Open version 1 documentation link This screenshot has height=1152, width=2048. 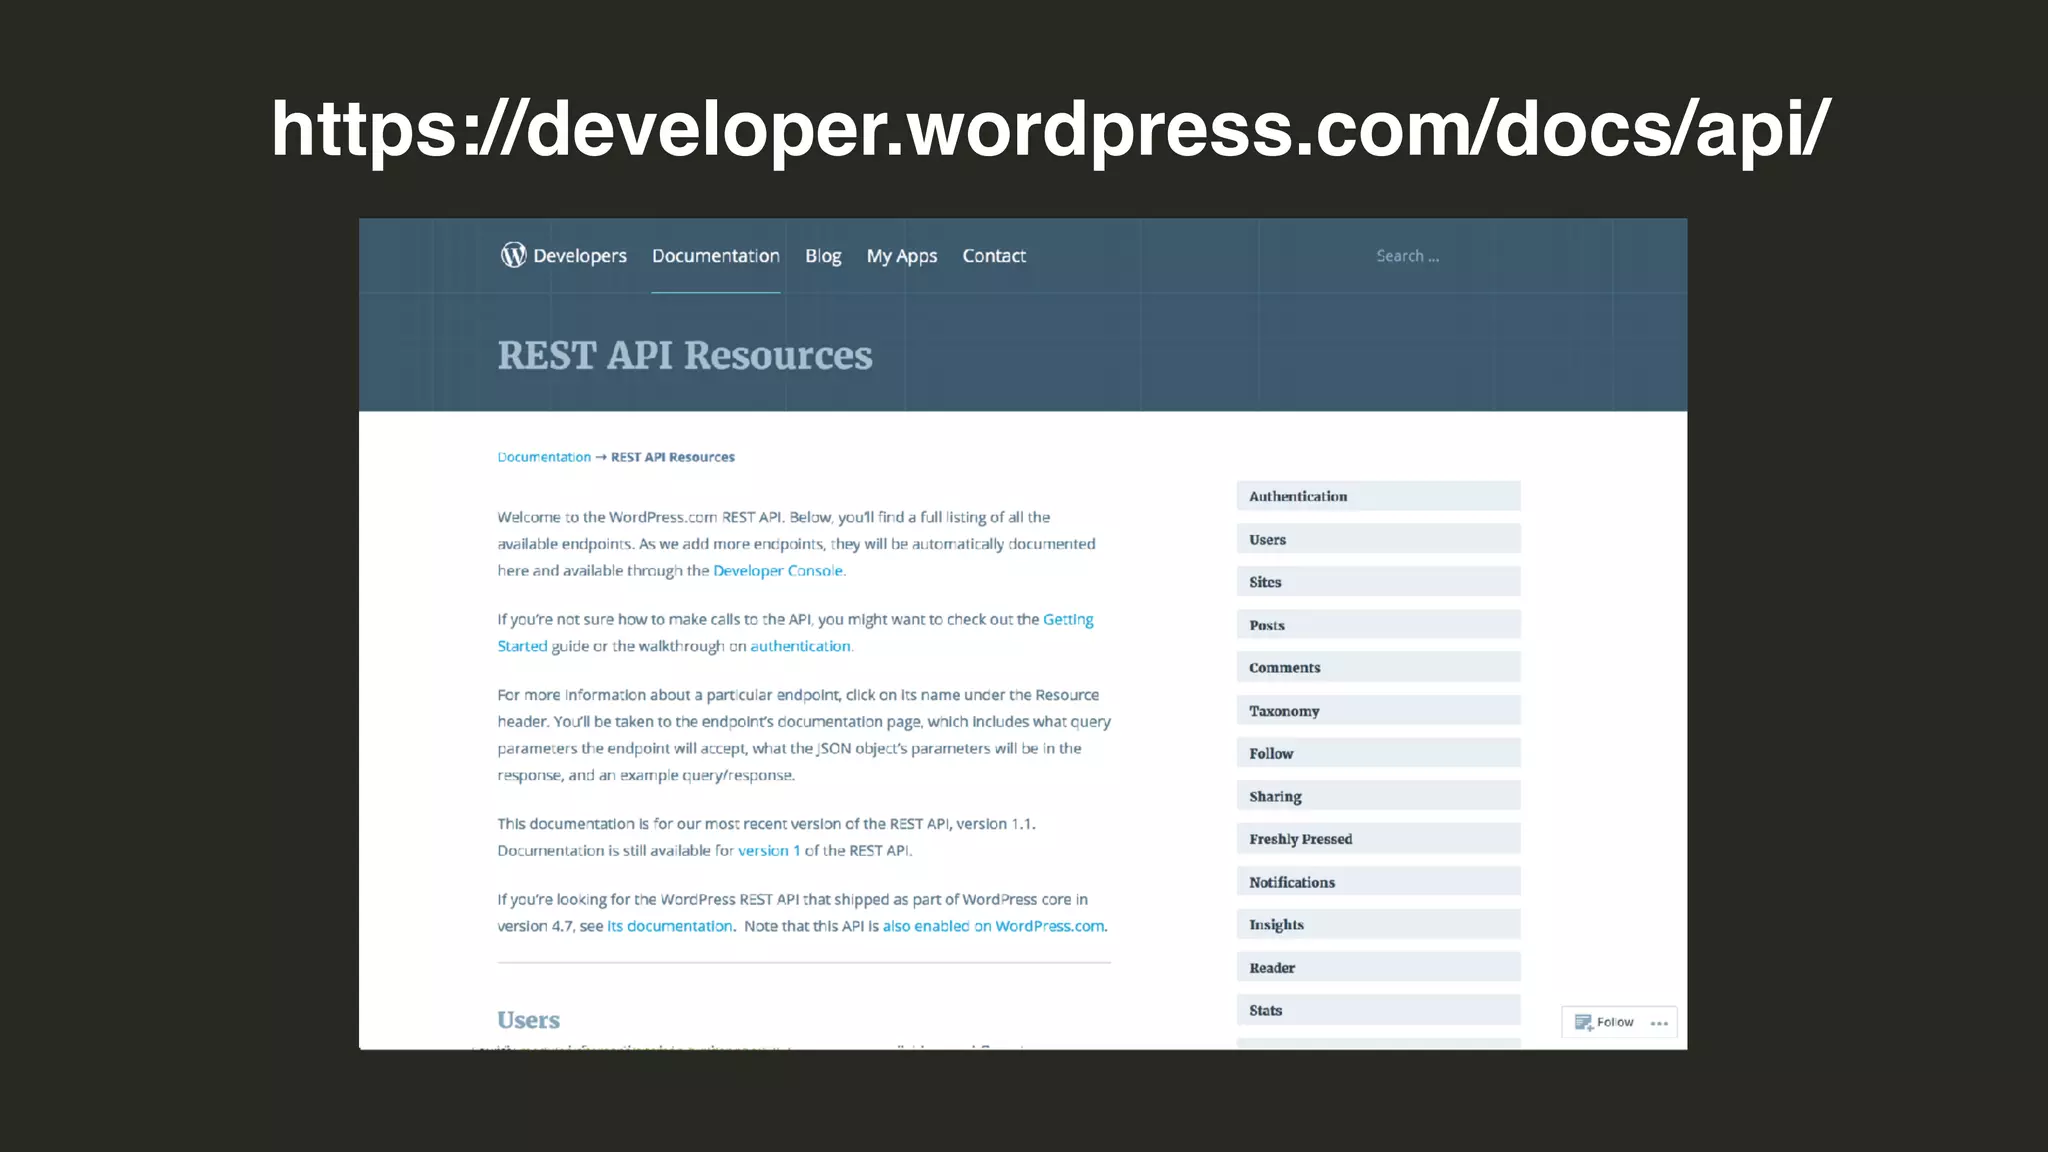768,851
